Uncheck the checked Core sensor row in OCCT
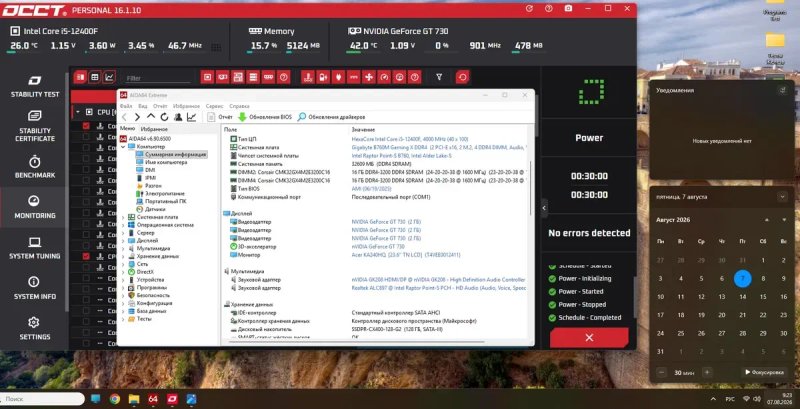 click(x=86, y=125)
